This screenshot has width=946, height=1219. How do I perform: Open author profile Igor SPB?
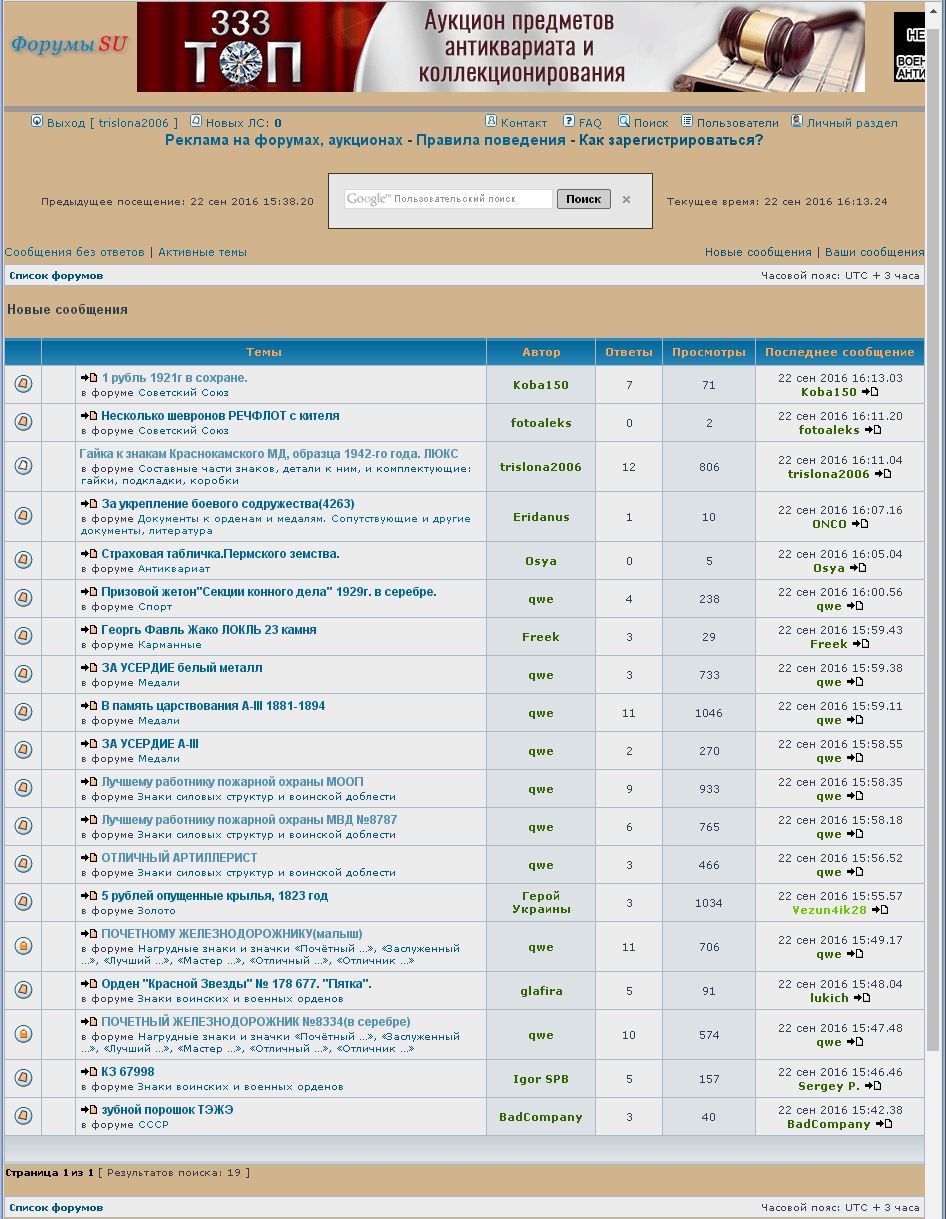540,1079
